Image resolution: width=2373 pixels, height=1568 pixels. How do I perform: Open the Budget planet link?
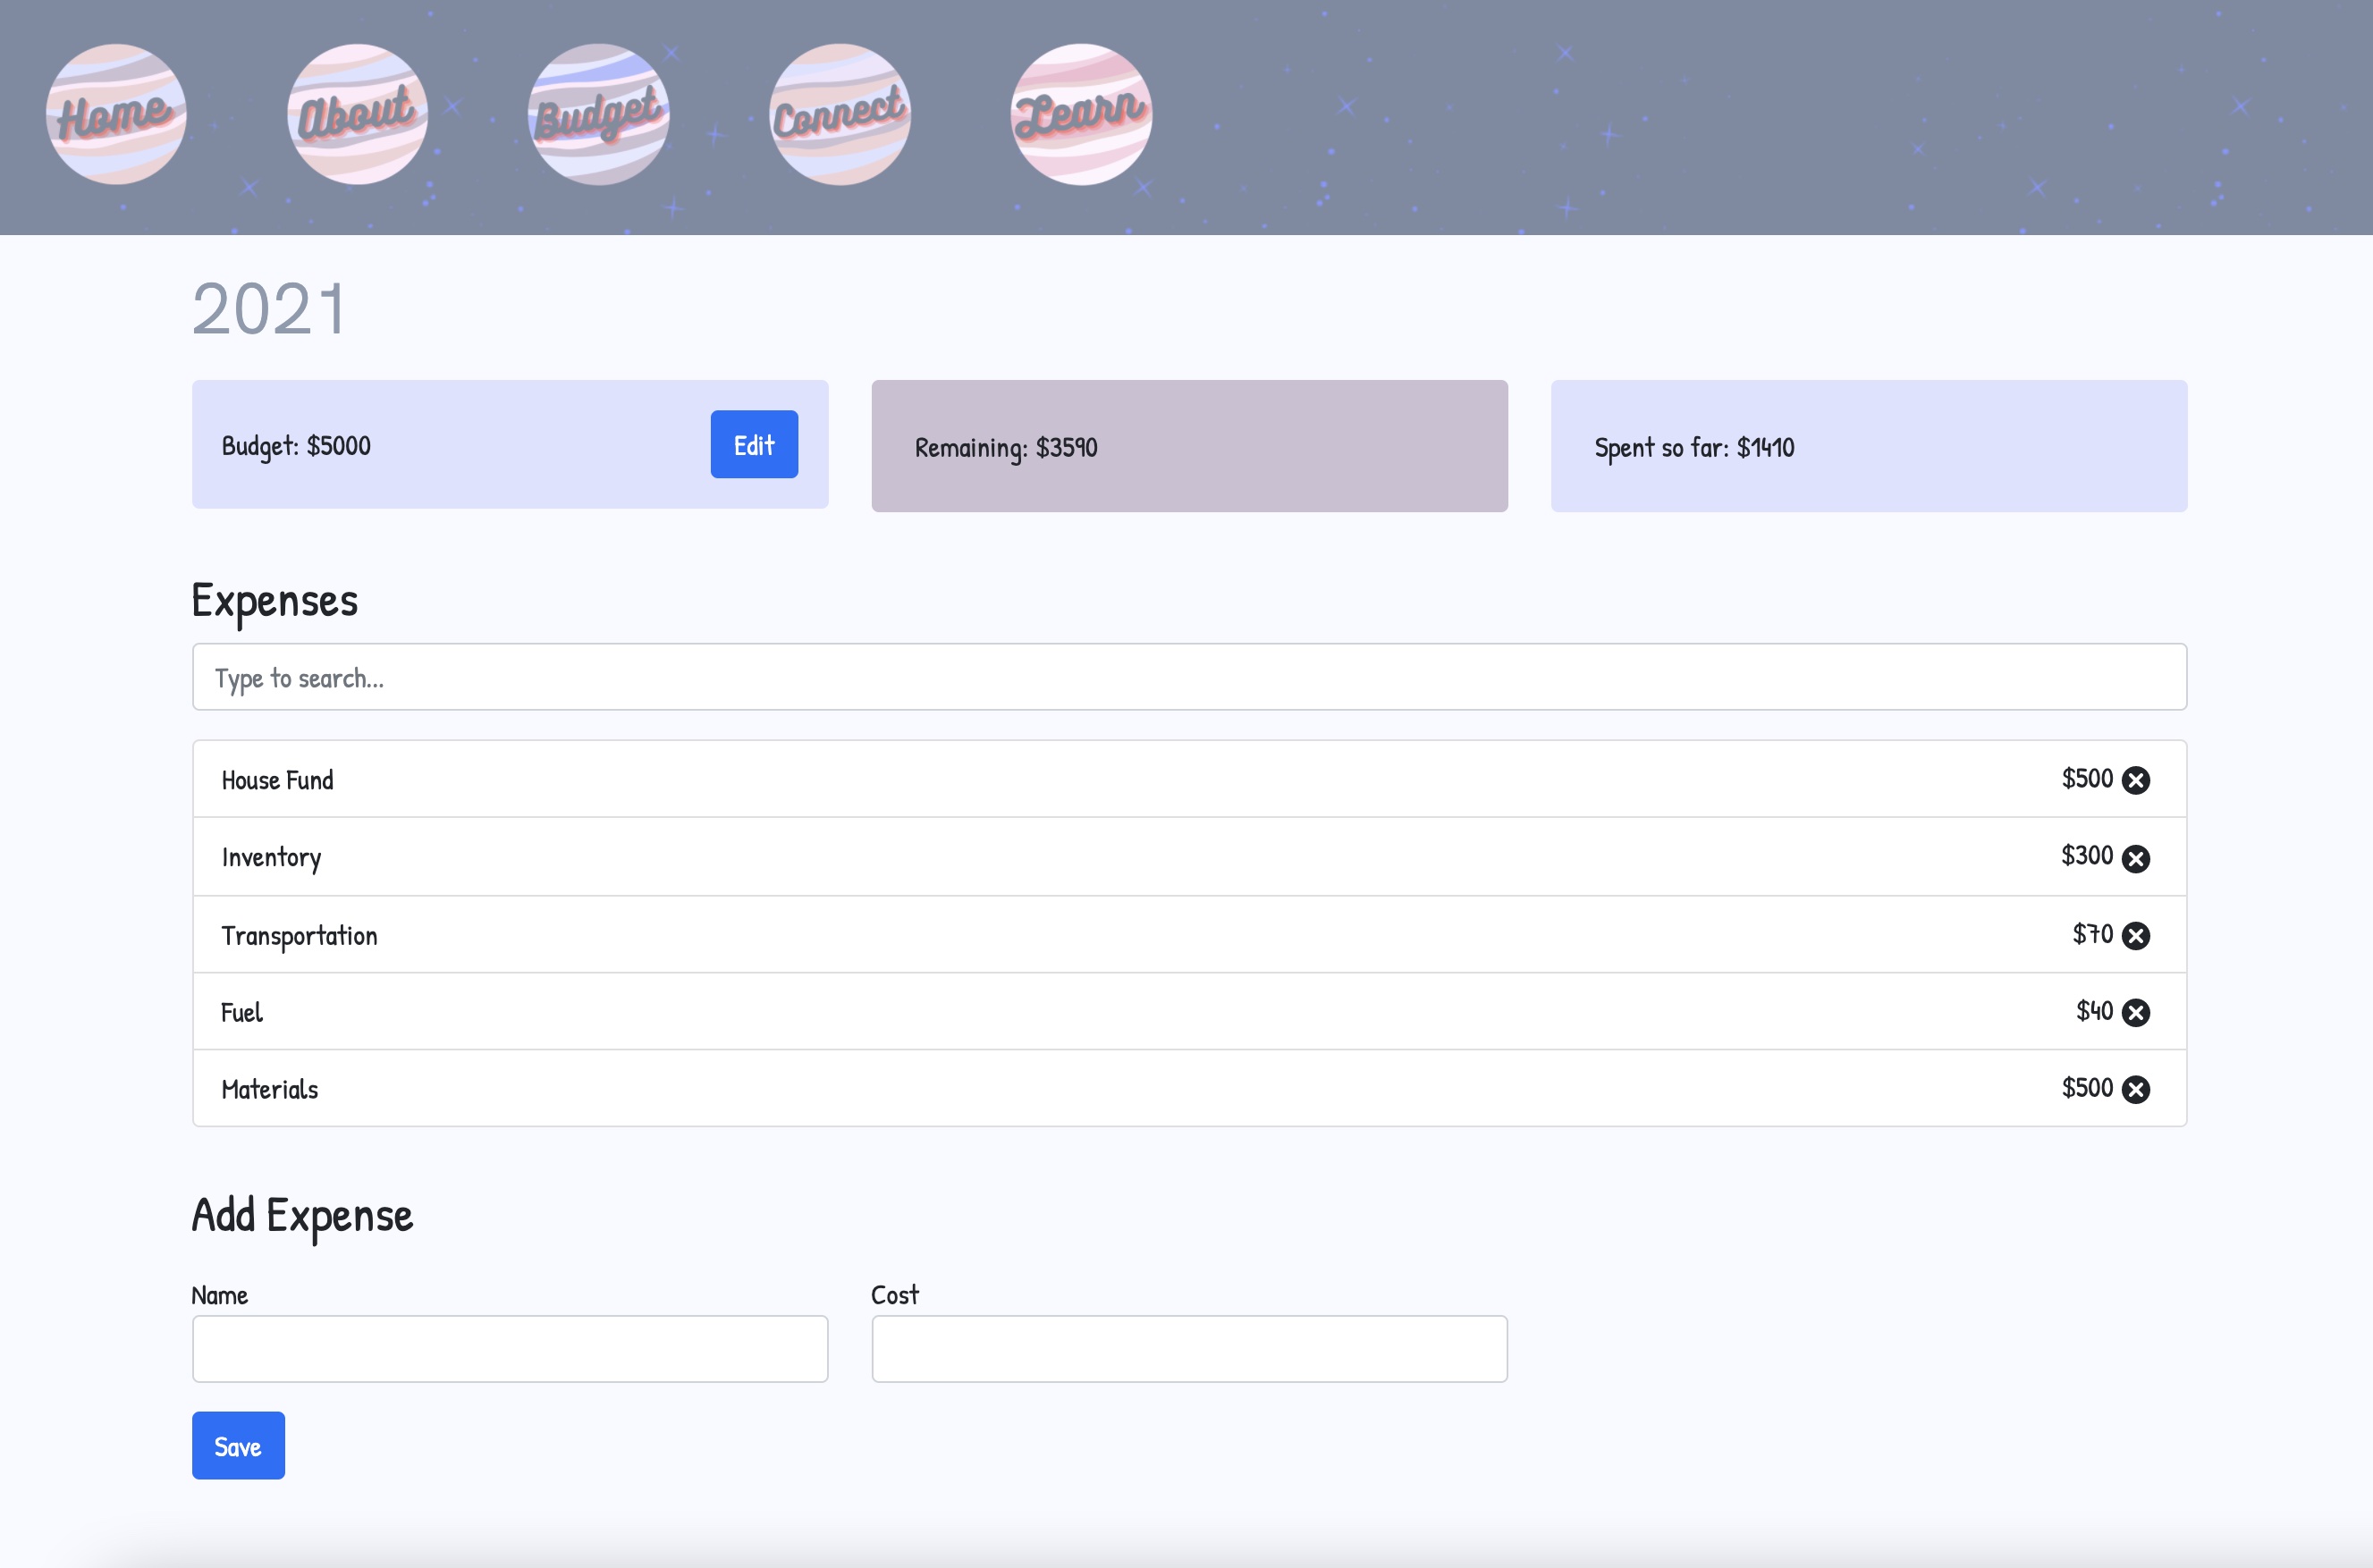pyautogui.click(x=598, y=114)
